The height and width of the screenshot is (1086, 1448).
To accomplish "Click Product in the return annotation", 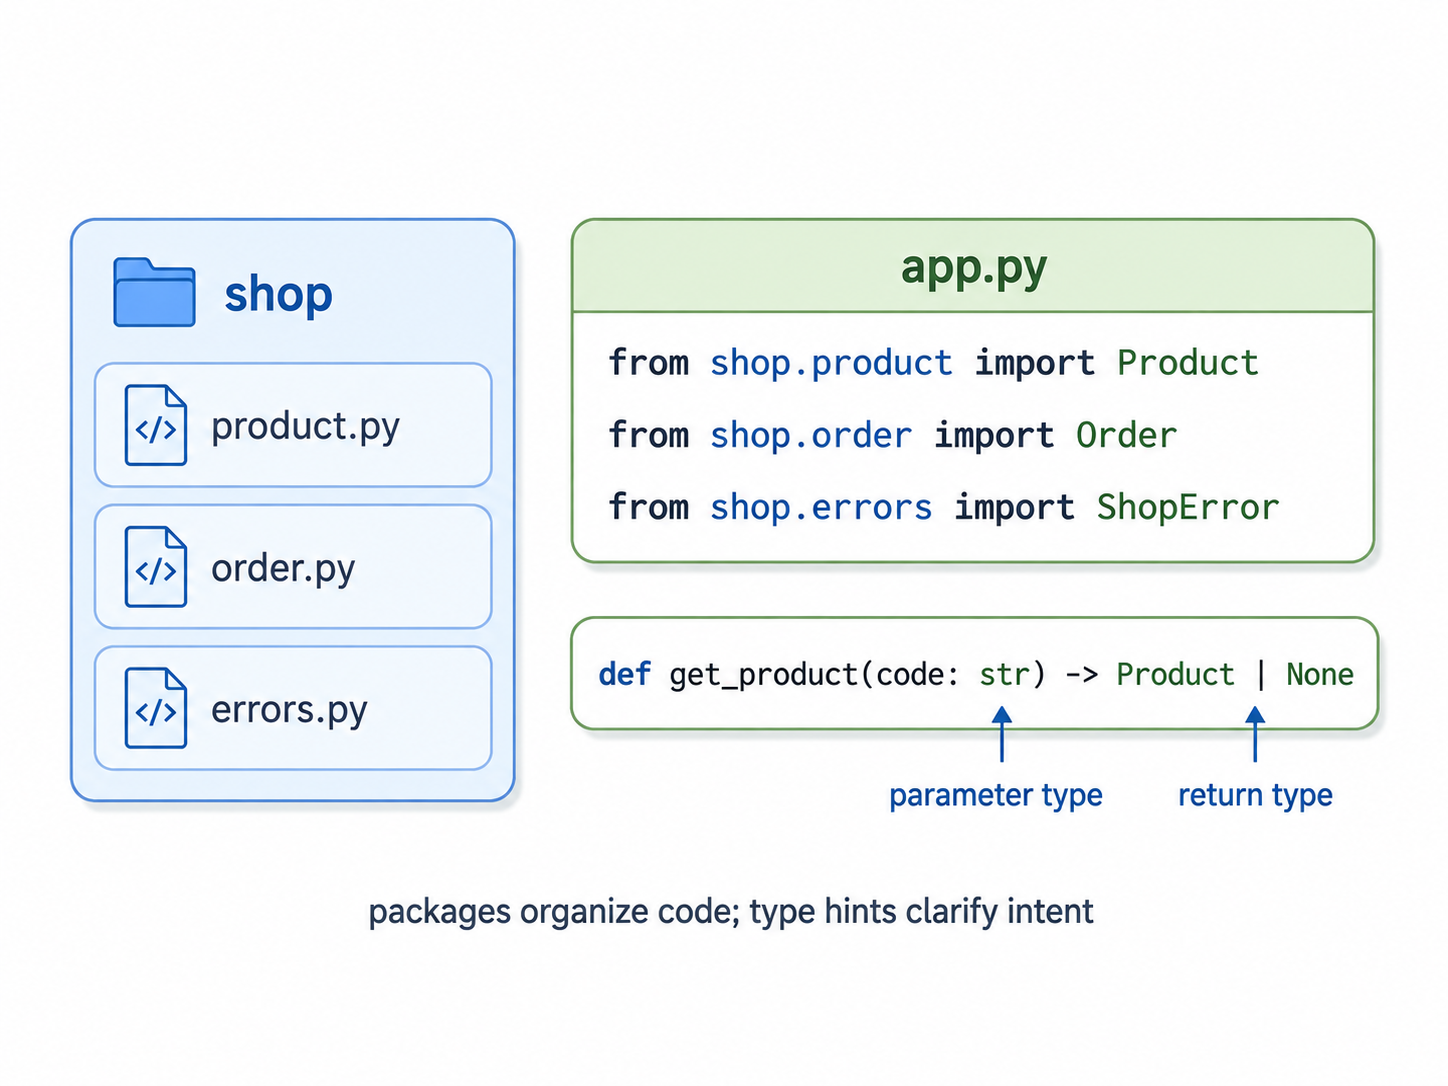I will click(1175, 675).
